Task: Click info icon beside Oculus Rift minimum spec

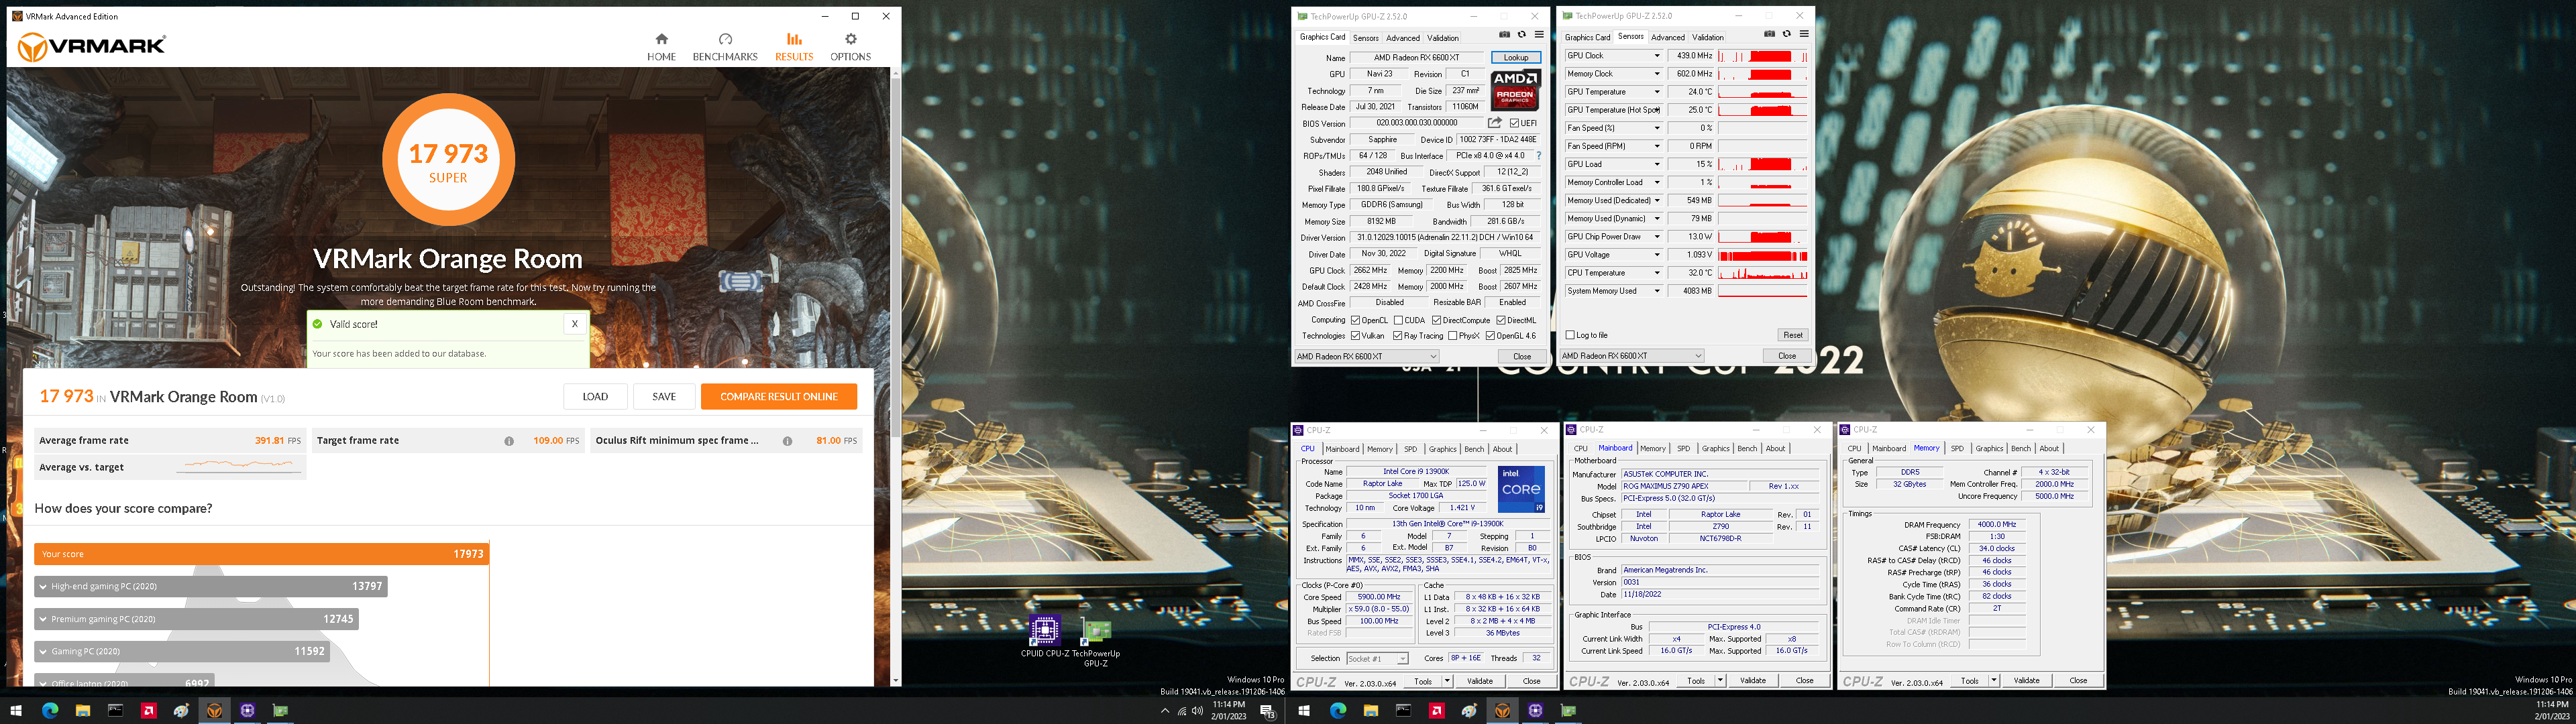Action: 787,441
